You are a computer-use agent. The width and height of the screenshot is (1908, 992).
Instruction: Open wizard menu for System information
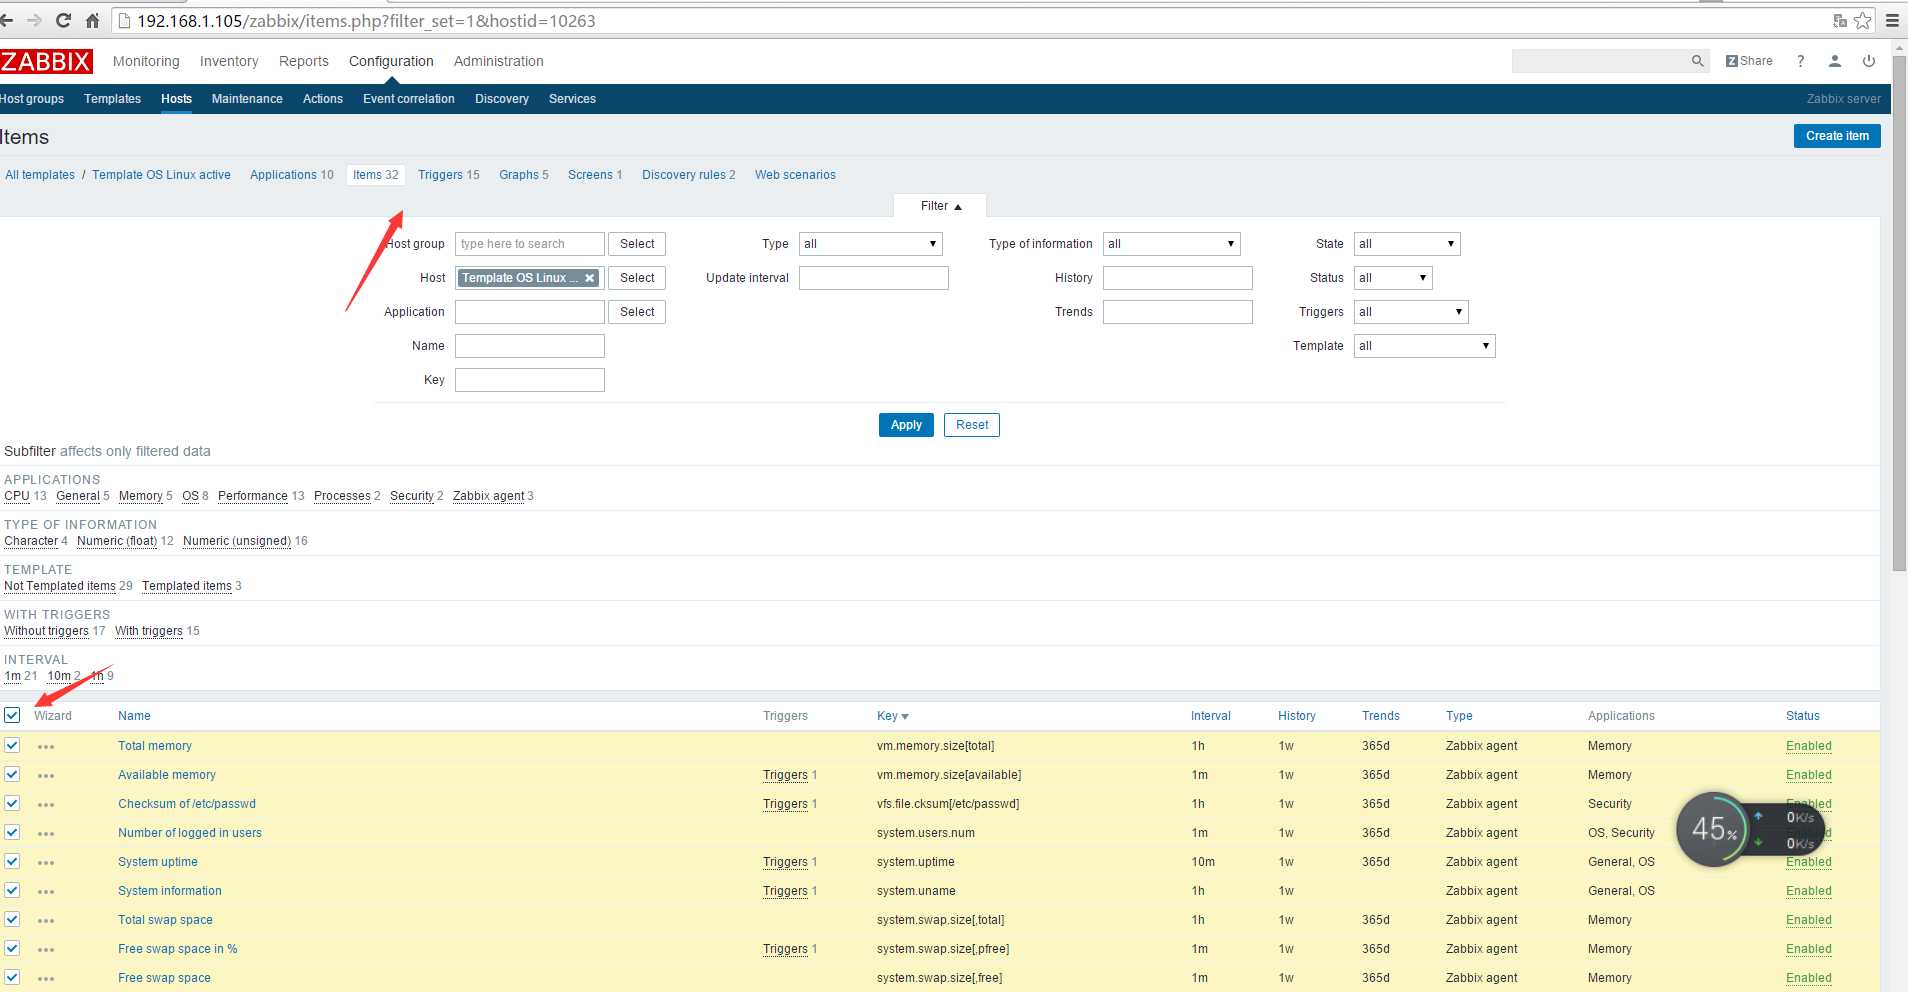[46, 892]
